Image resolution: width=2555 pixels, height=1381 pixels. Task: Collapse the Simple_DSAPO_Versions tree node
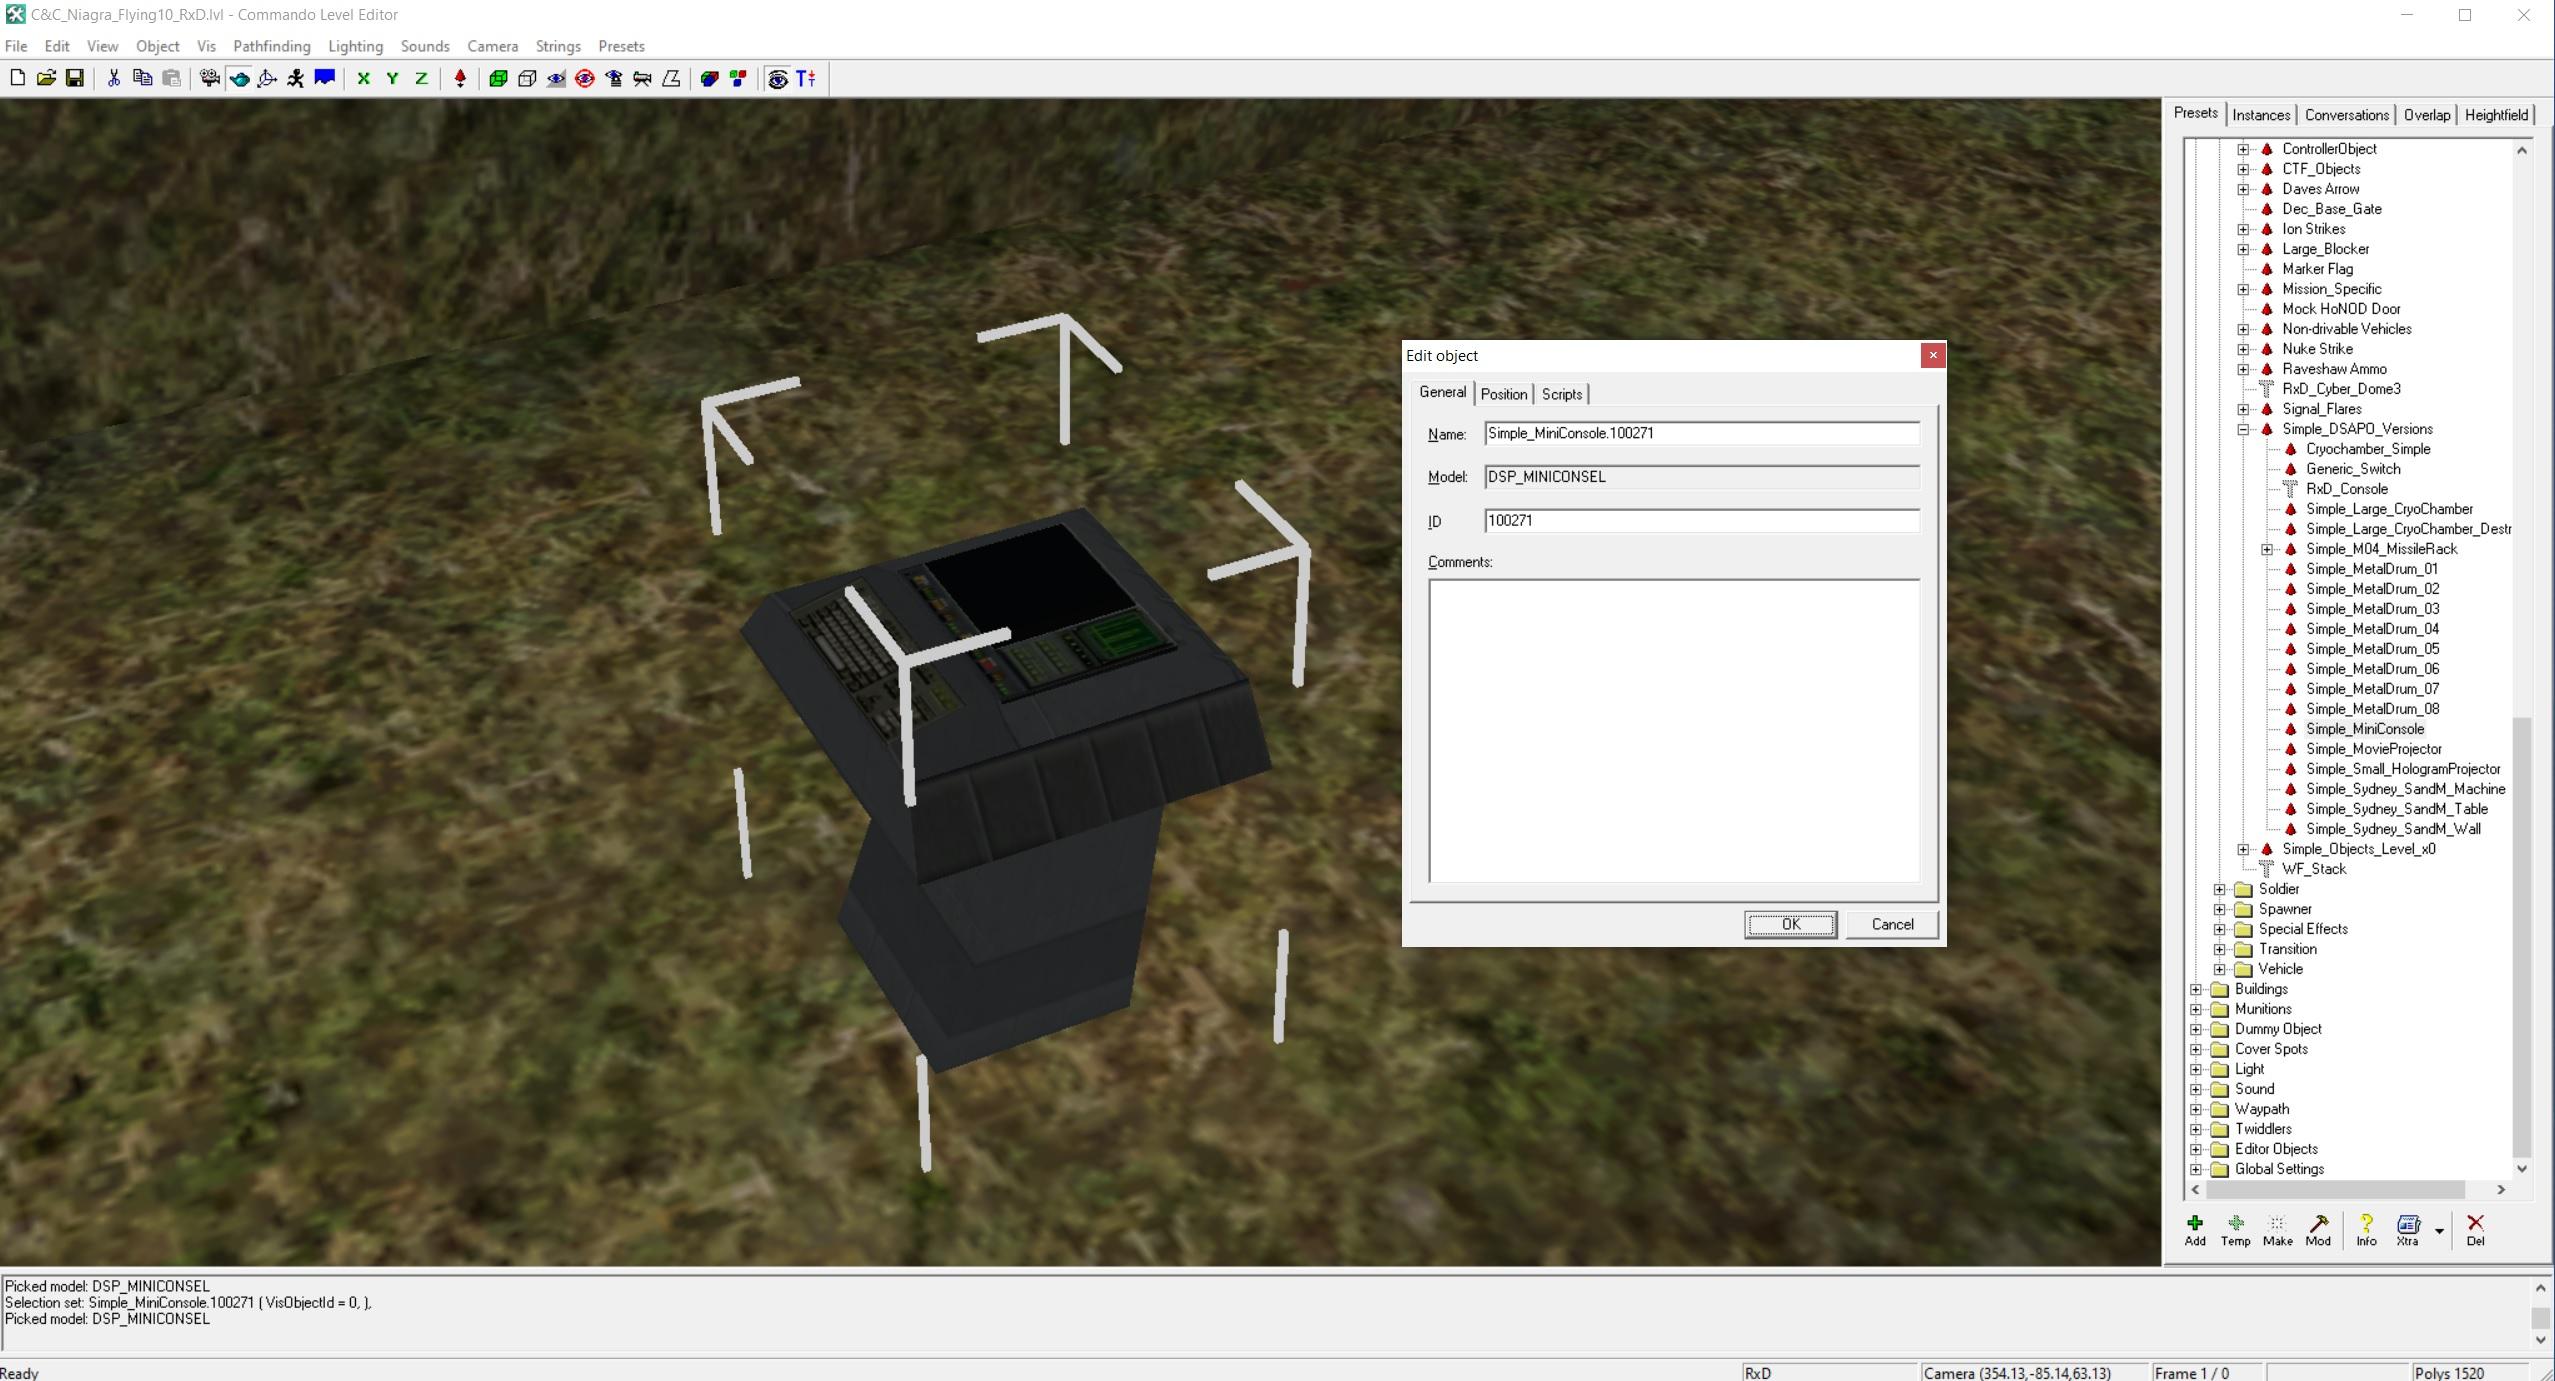point(2243,429)
